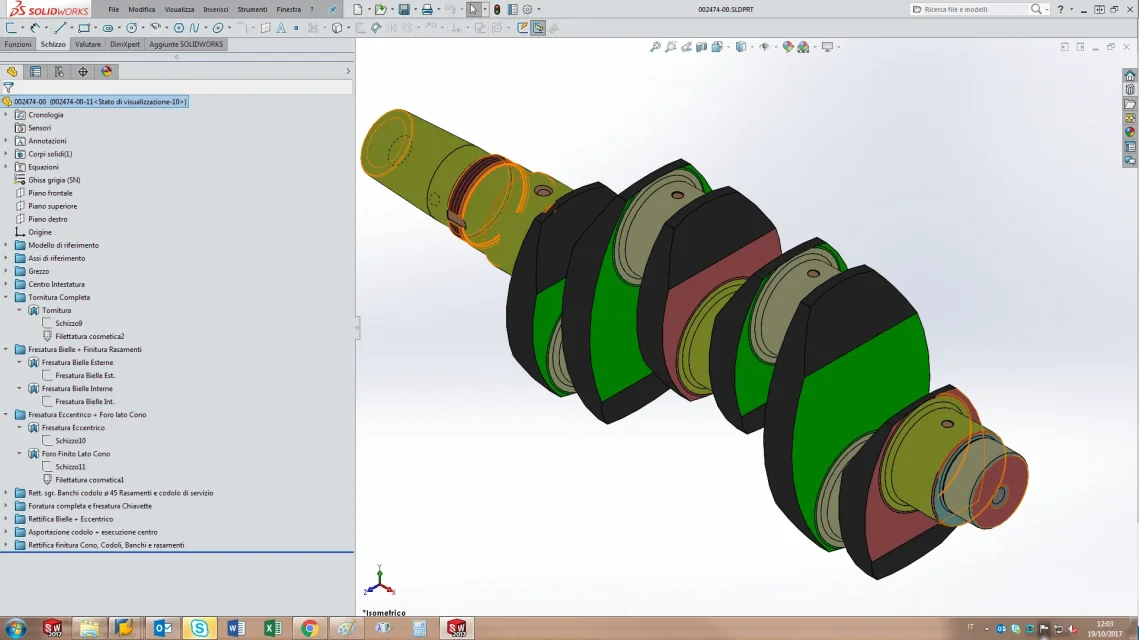This screenshot has height=640, width=1139.
Task: Open the Options gear icon
Action: pyautogui.click(x=527, y=9)
